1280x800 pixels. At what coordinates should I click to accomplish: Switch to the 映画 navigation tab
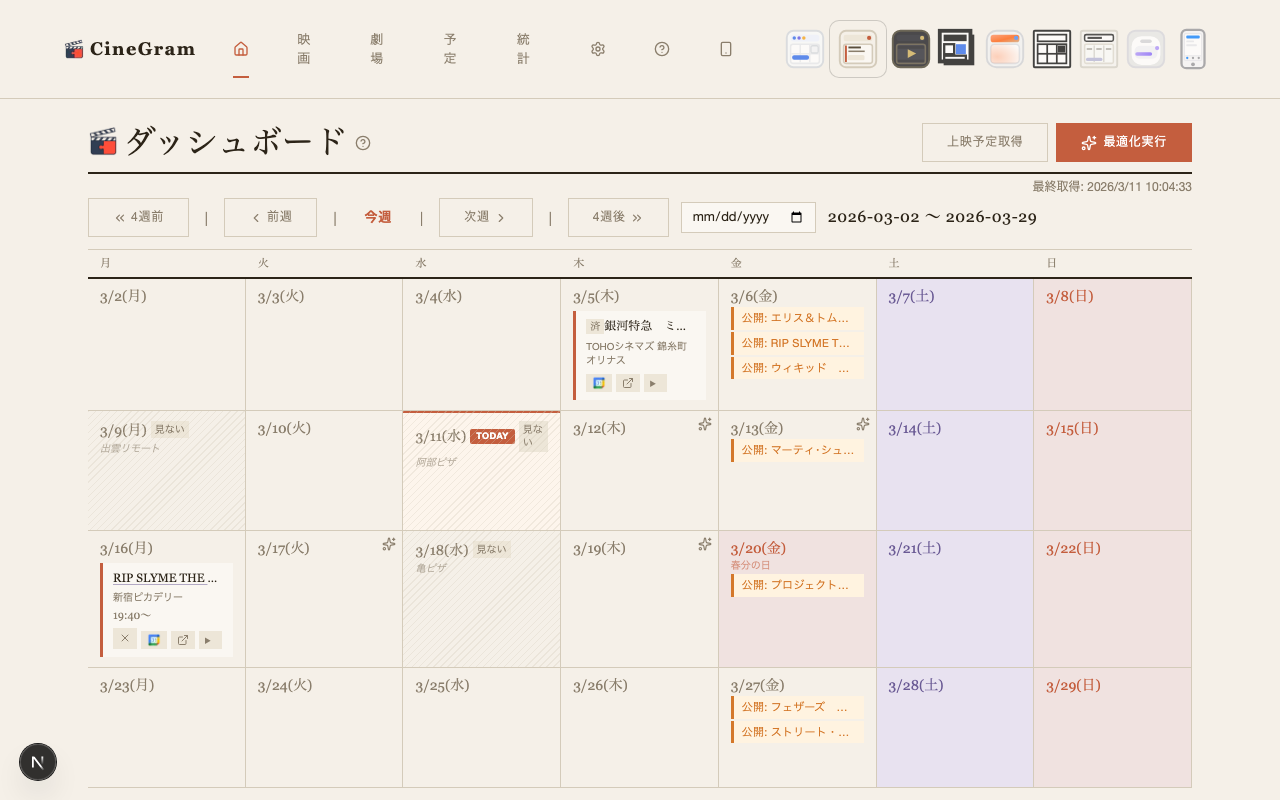click(x=304, y=49)
